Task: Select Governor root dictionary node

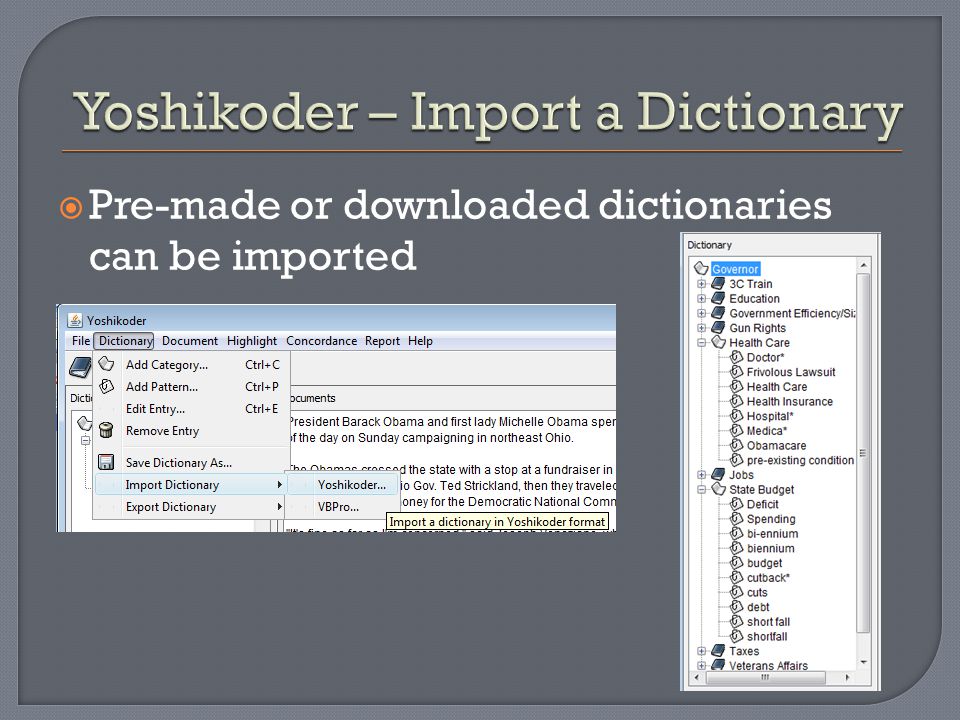Action: [735, 269]
